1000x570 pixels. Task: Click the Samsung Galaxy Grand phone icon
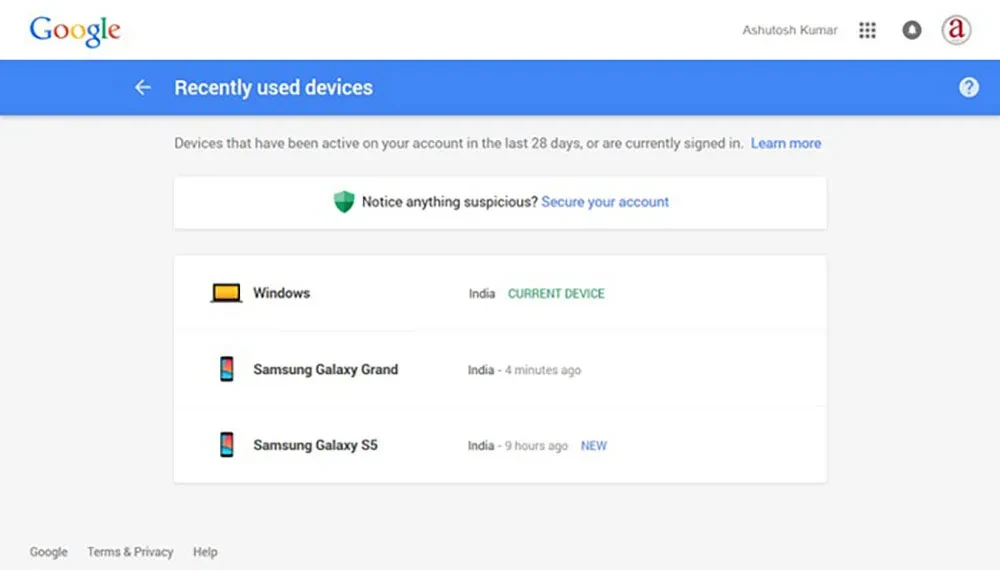pyautogui.click(x=227, y=370)
